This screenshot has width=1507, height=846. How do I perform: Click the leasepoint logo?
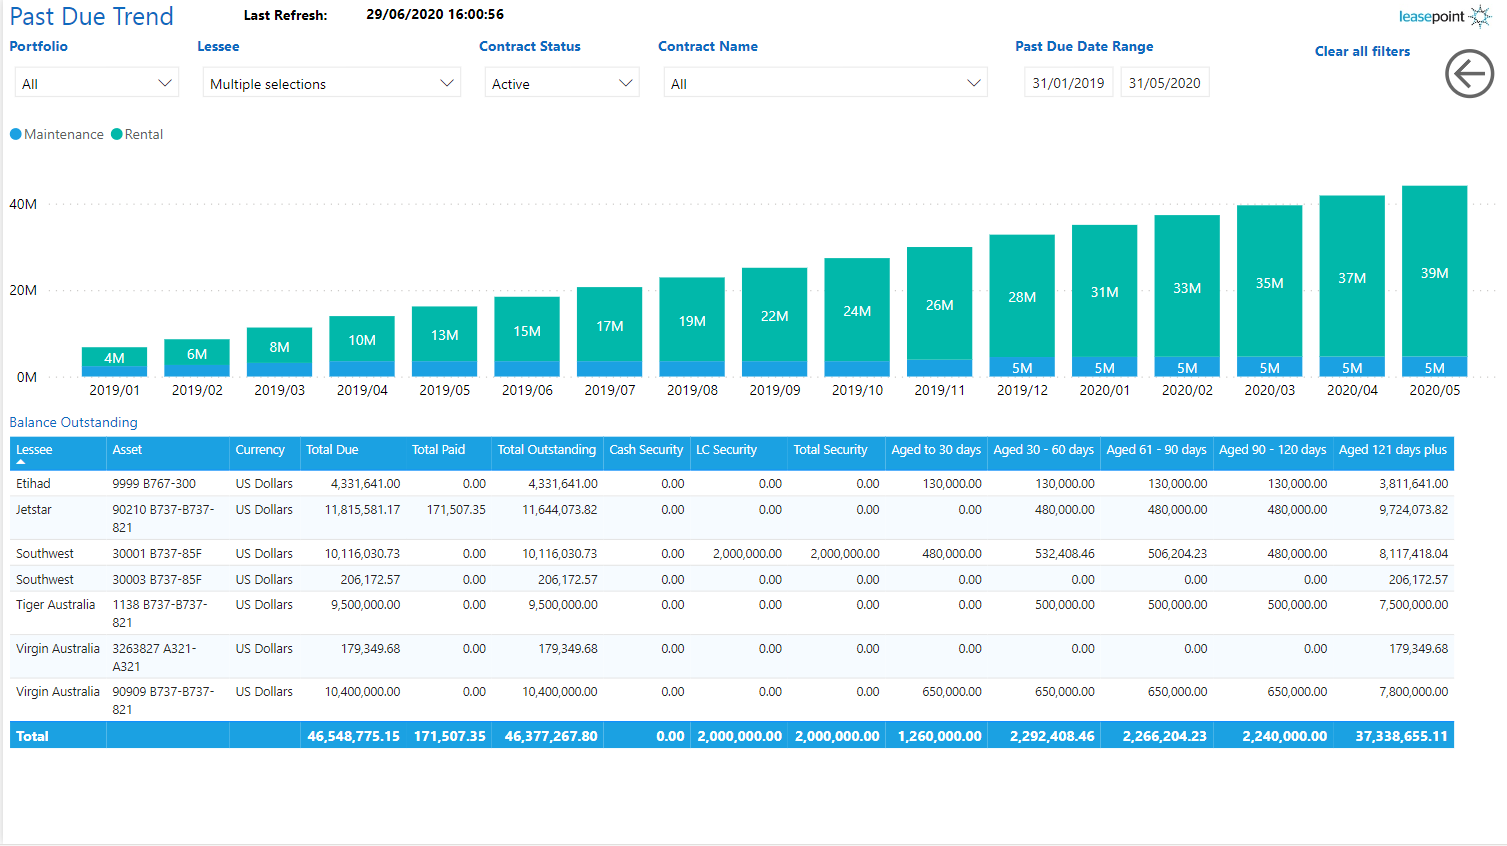(1445, 16)
